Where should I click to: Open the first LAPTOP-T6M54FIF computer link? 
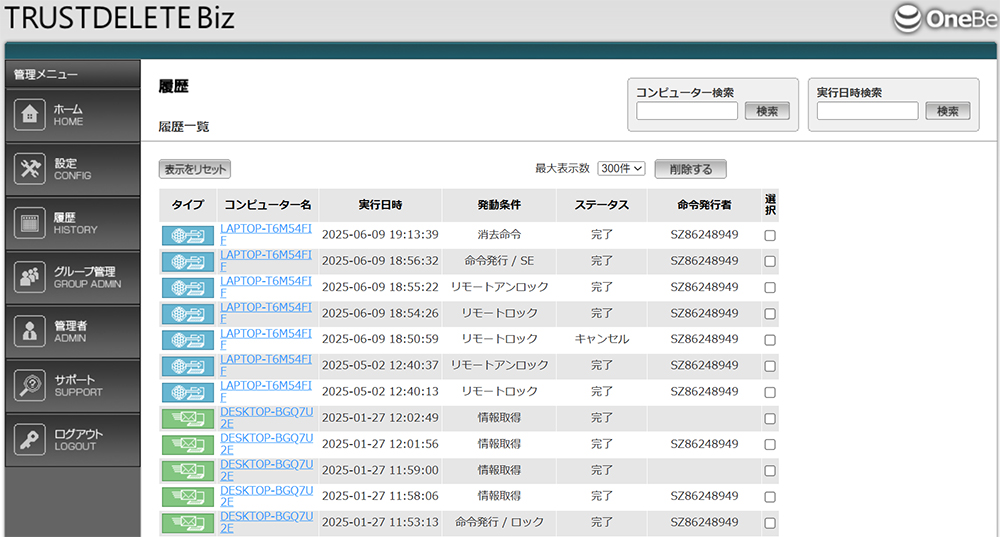(265, 229)
